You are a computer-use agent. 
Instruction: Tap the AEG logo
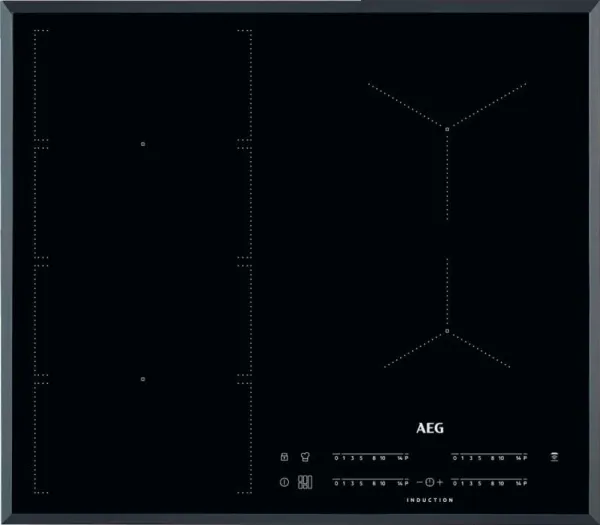coord(429,427)
